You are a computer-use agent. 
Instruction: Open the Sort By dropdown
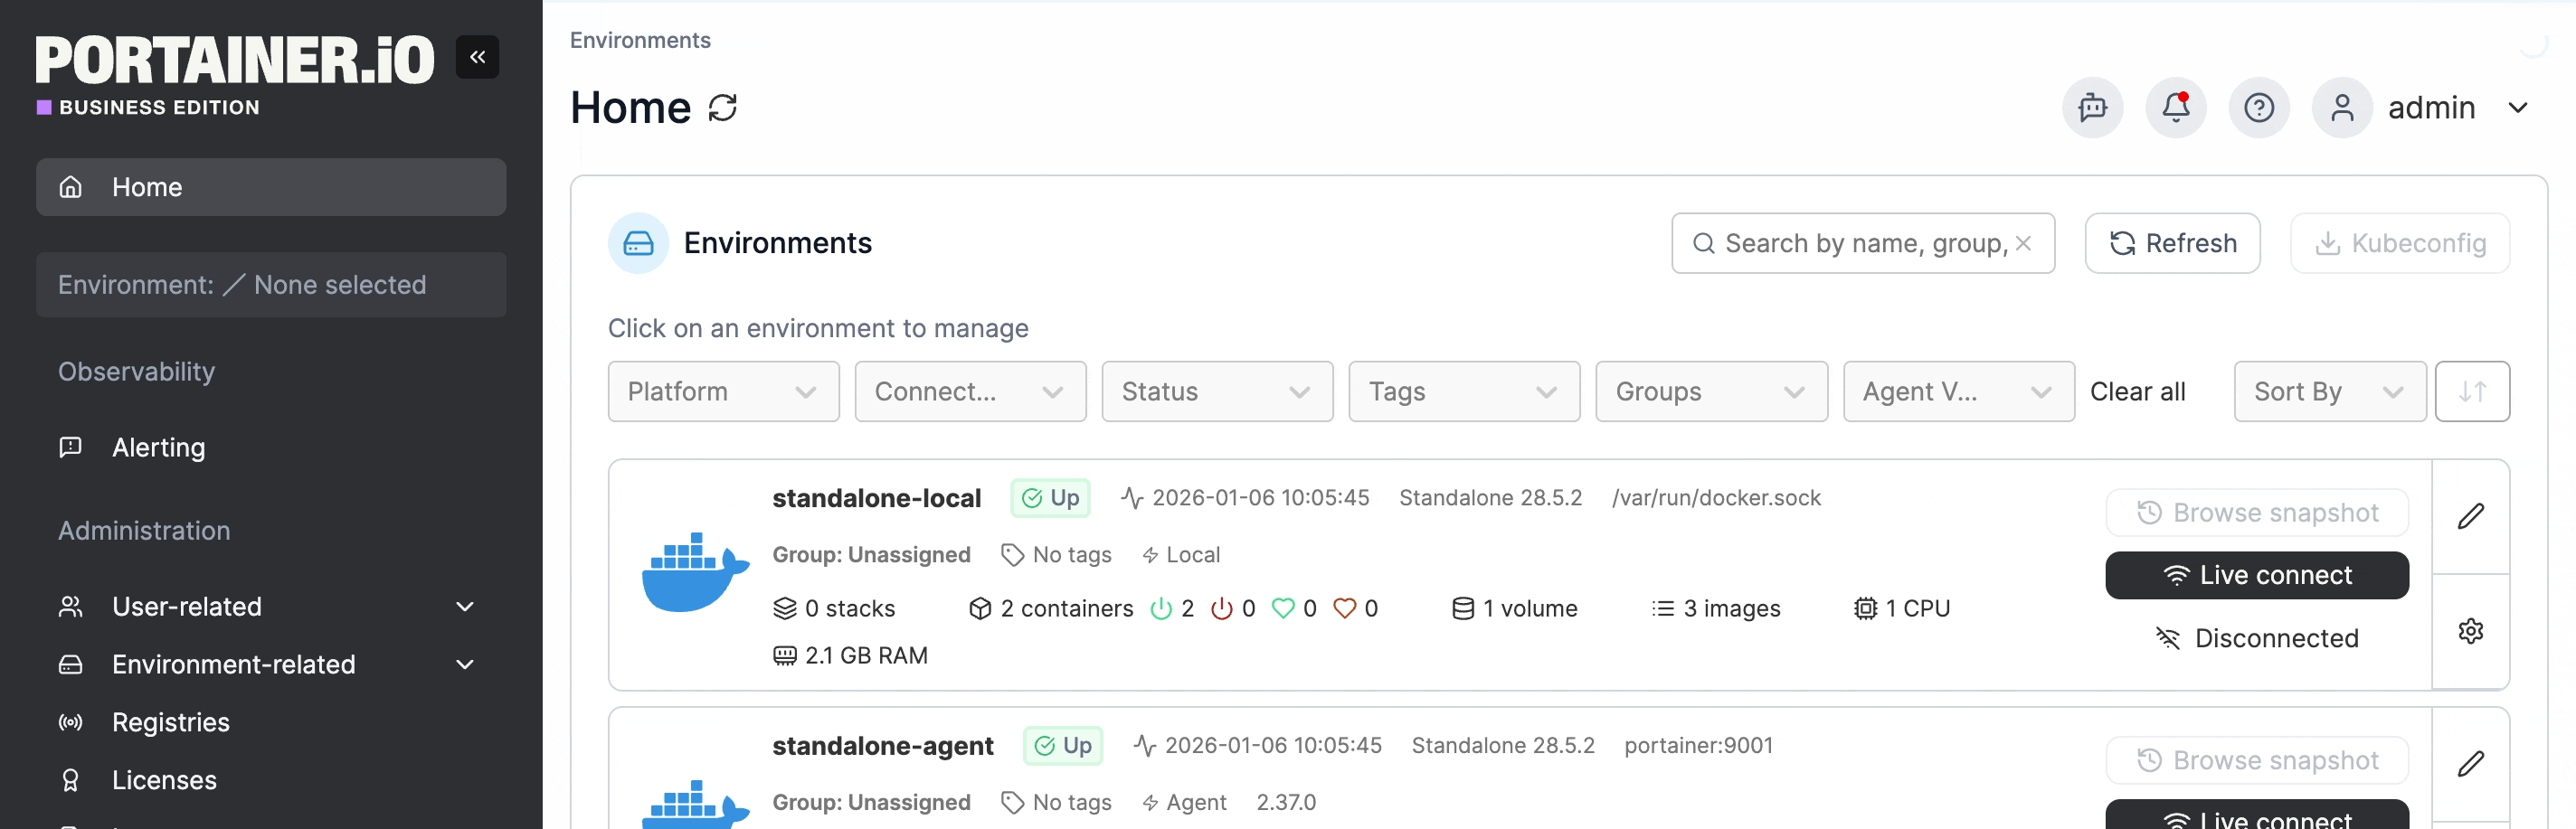pos(2329,391)
